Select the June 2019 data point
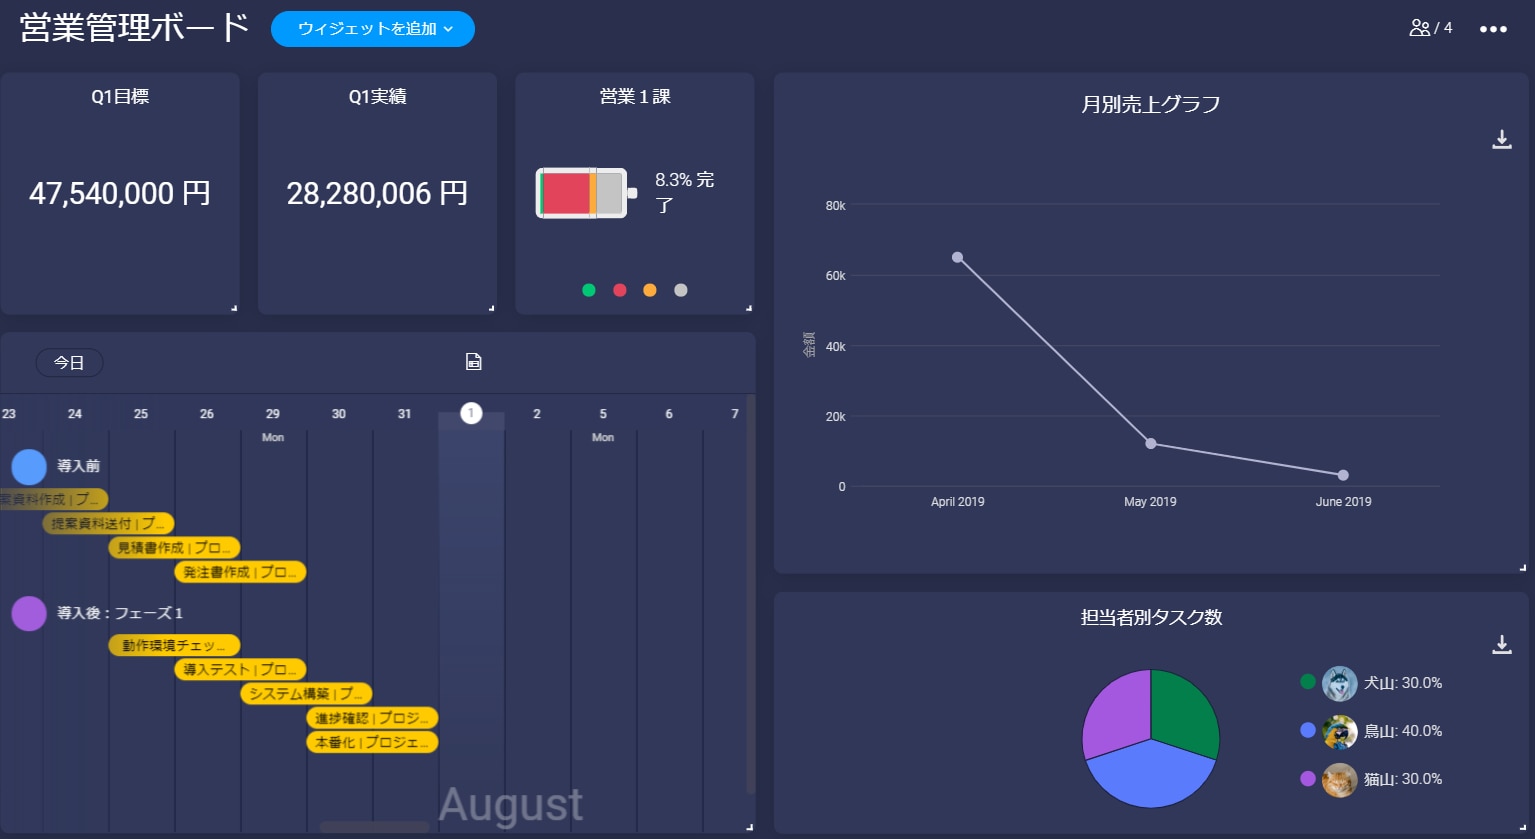1535x839 pixels. tap(1343, 475)
